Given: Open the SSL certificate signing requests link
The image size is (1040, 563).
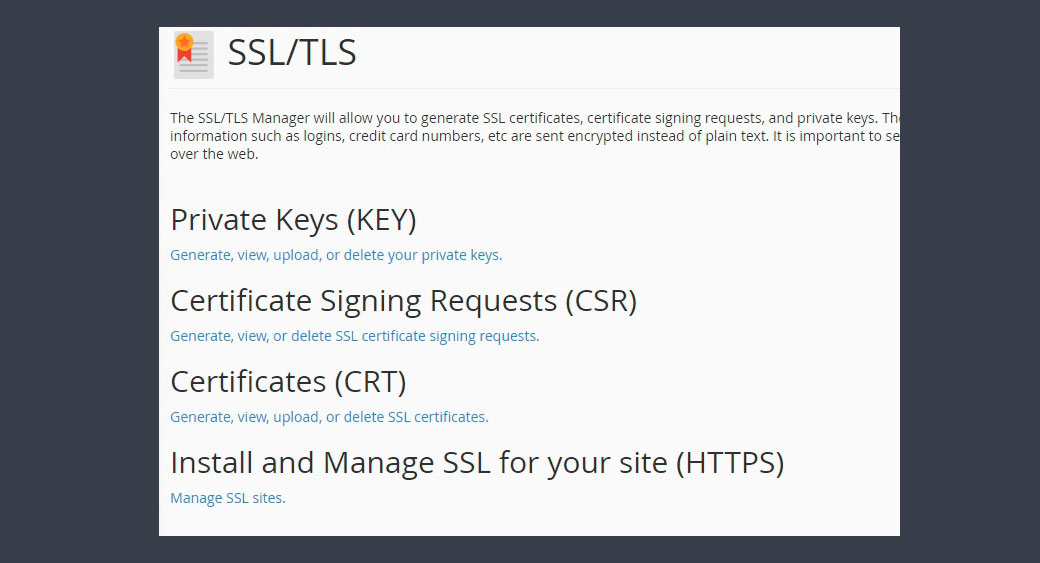Looking at the screenshot, I should (x=354, y=336).
